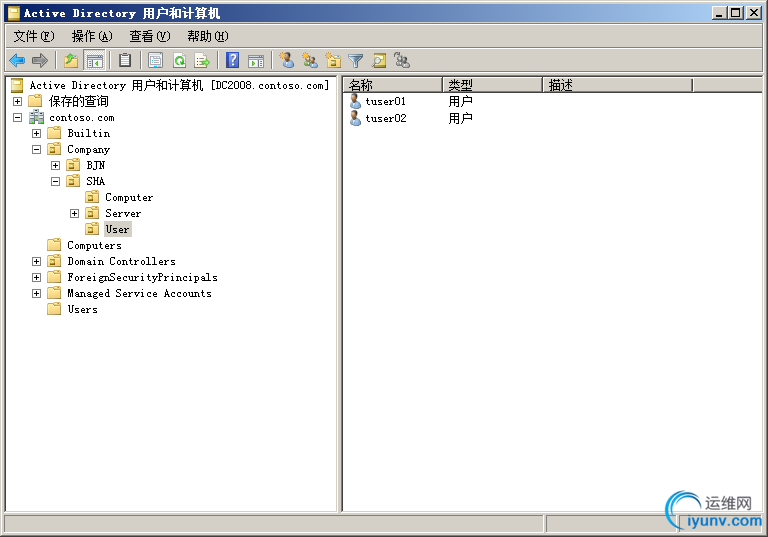Viewport: 768px width, 537px height.
Task: Close the Active Directory window
Action: [x=753, y=13]
